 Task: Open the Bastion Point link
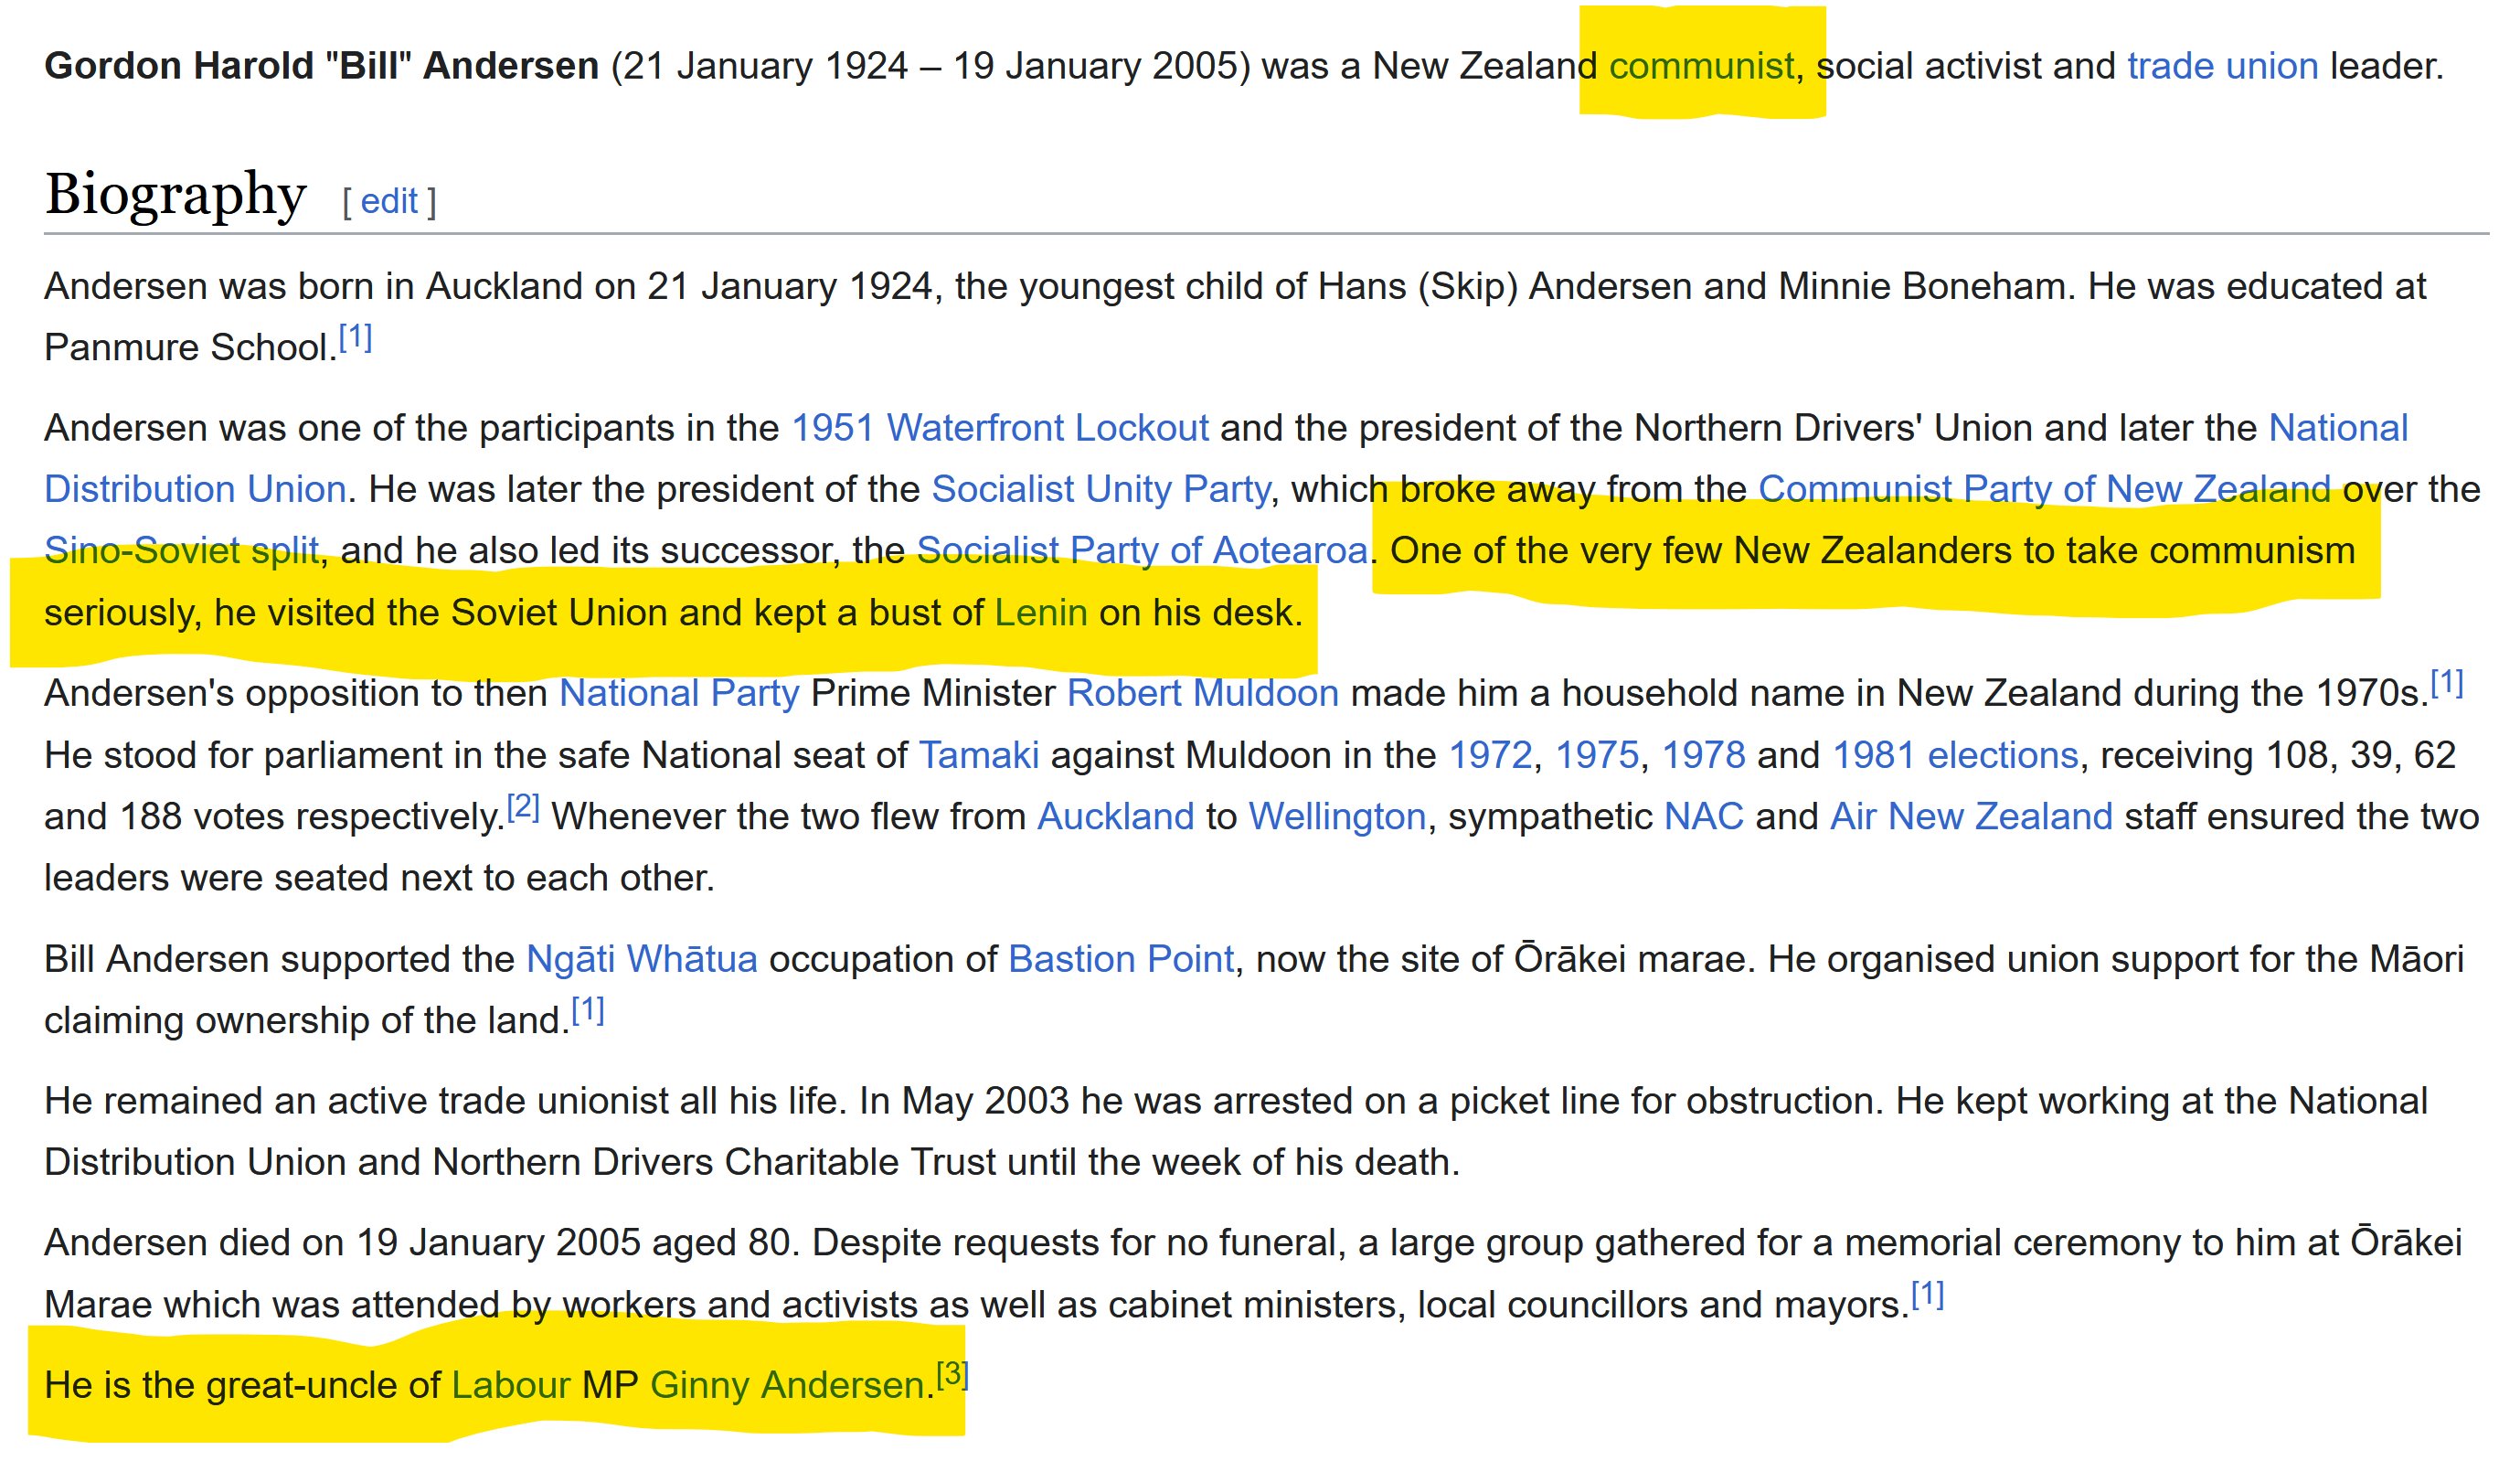1121,959
